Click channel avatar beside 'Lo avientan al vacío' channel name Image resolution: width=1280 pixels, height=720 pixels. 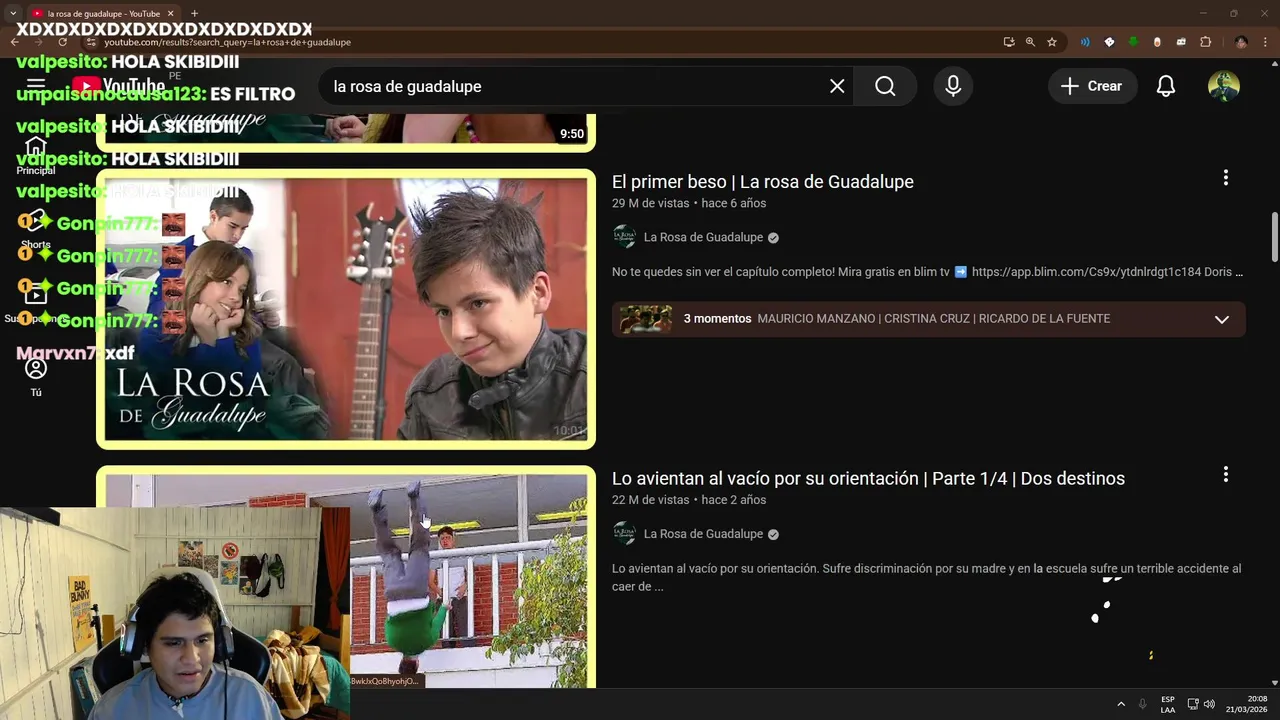point(624,534)
